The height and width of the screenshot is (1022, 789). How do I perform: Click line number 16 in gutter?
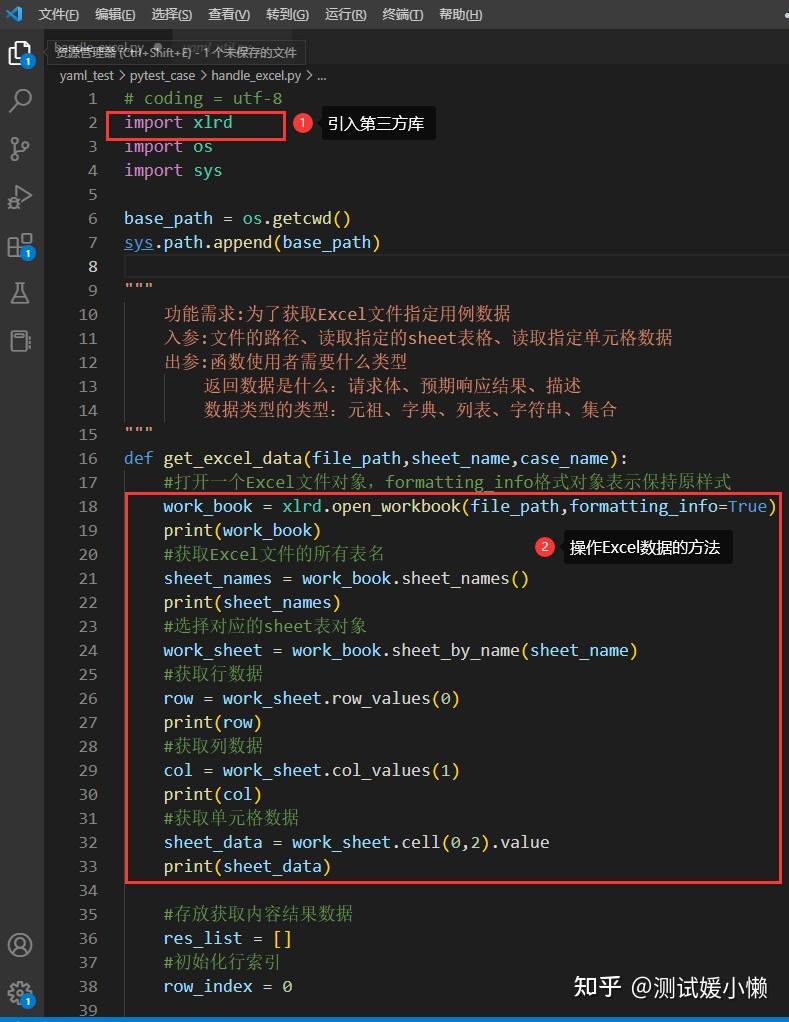(x=88, y=458)
